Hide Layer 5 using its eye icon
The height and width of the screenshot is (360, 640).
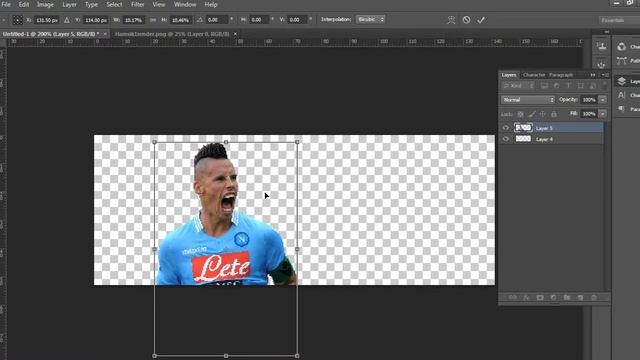506,128
